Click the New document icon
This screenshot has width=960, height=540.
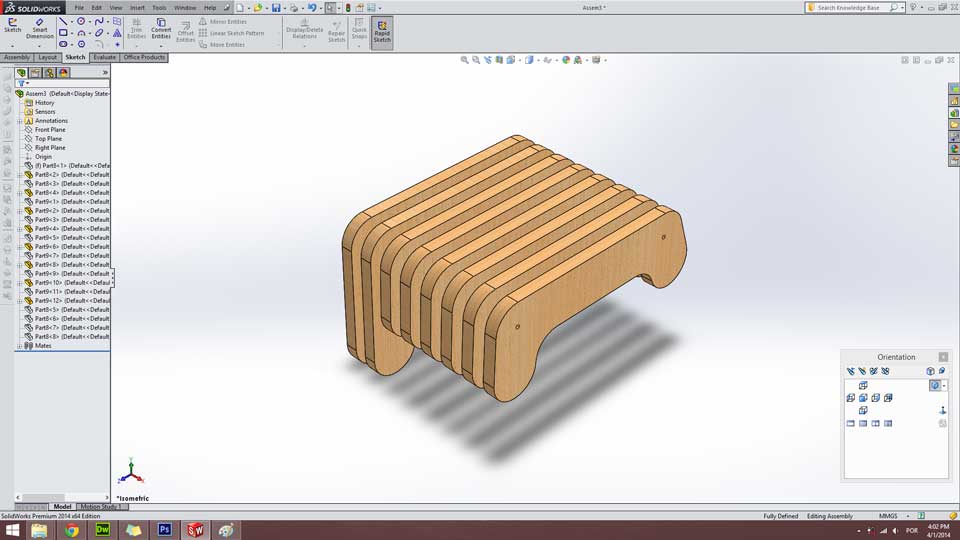(240, 8)
